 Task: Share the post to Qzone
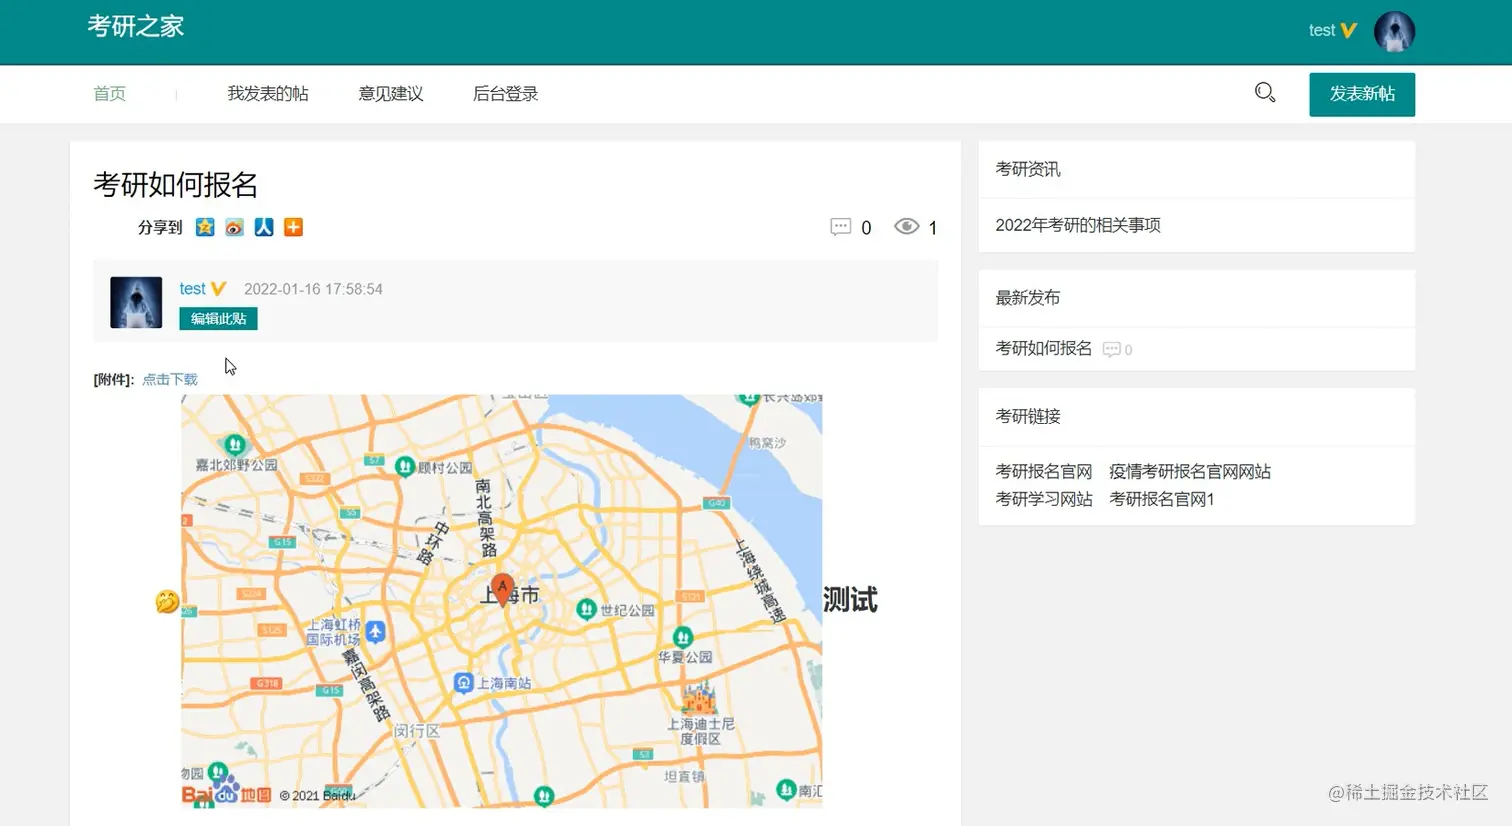click(204, 227)
